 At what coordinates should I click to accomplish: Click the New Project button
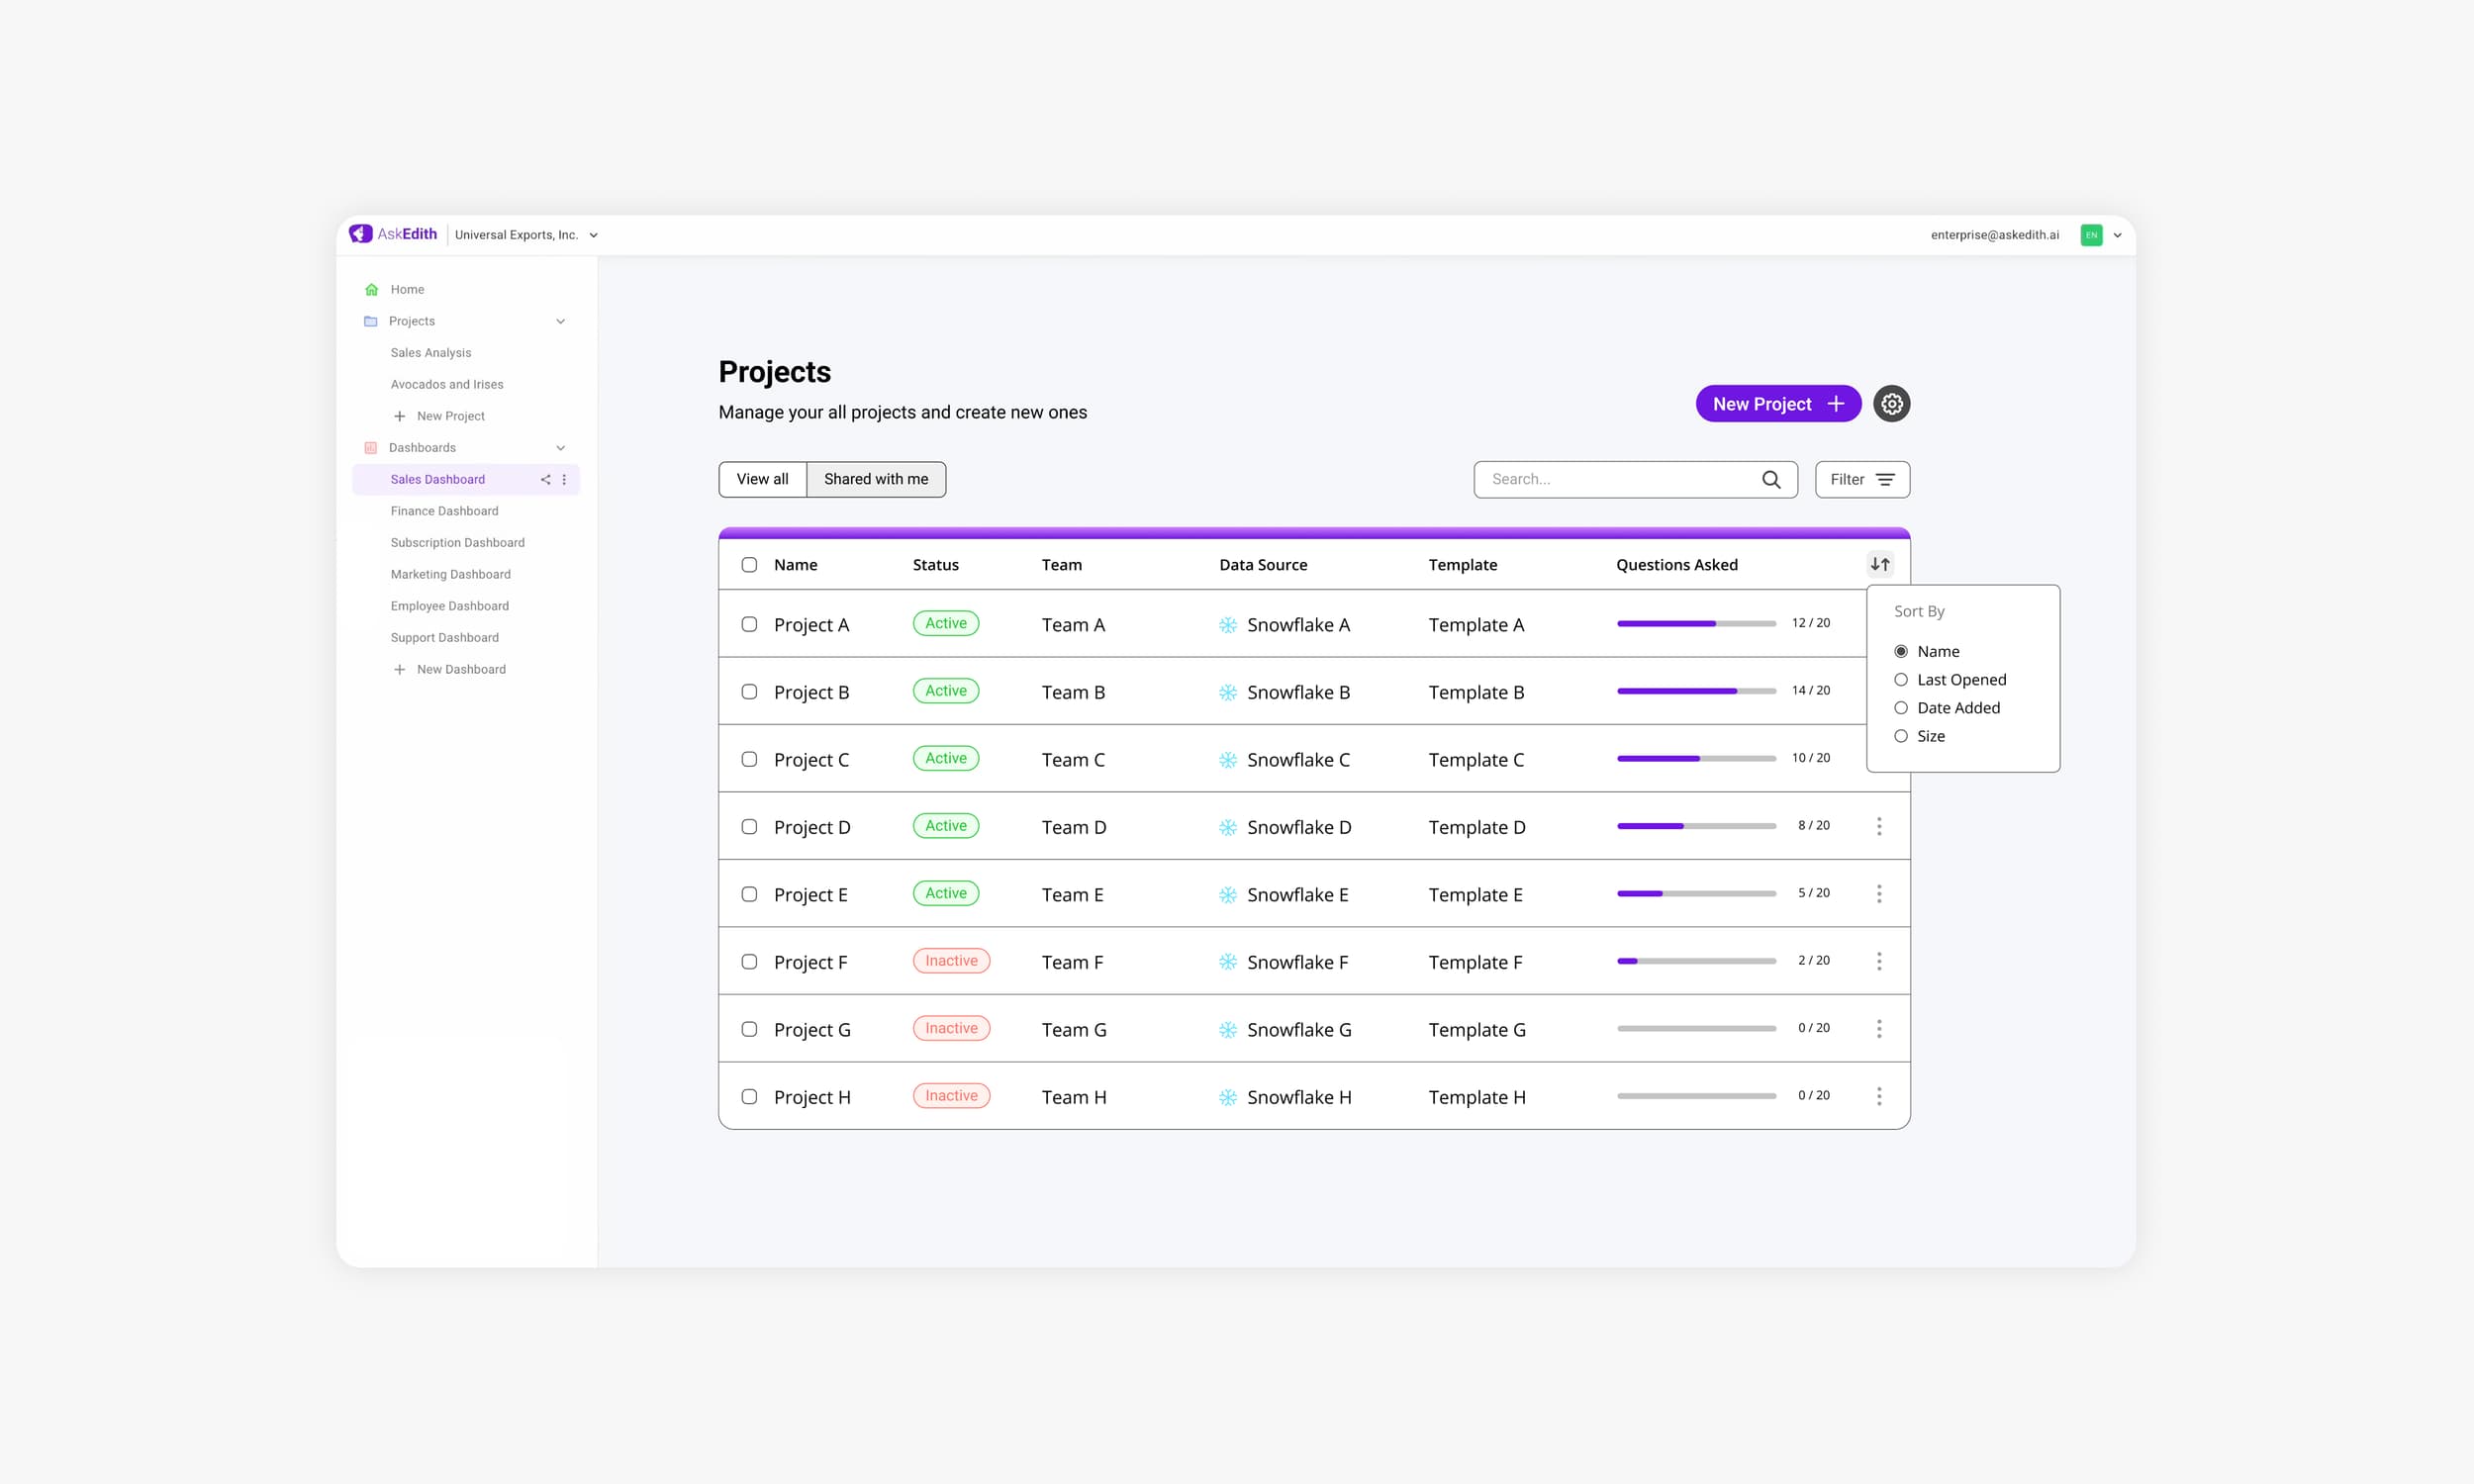[1777, 404]
